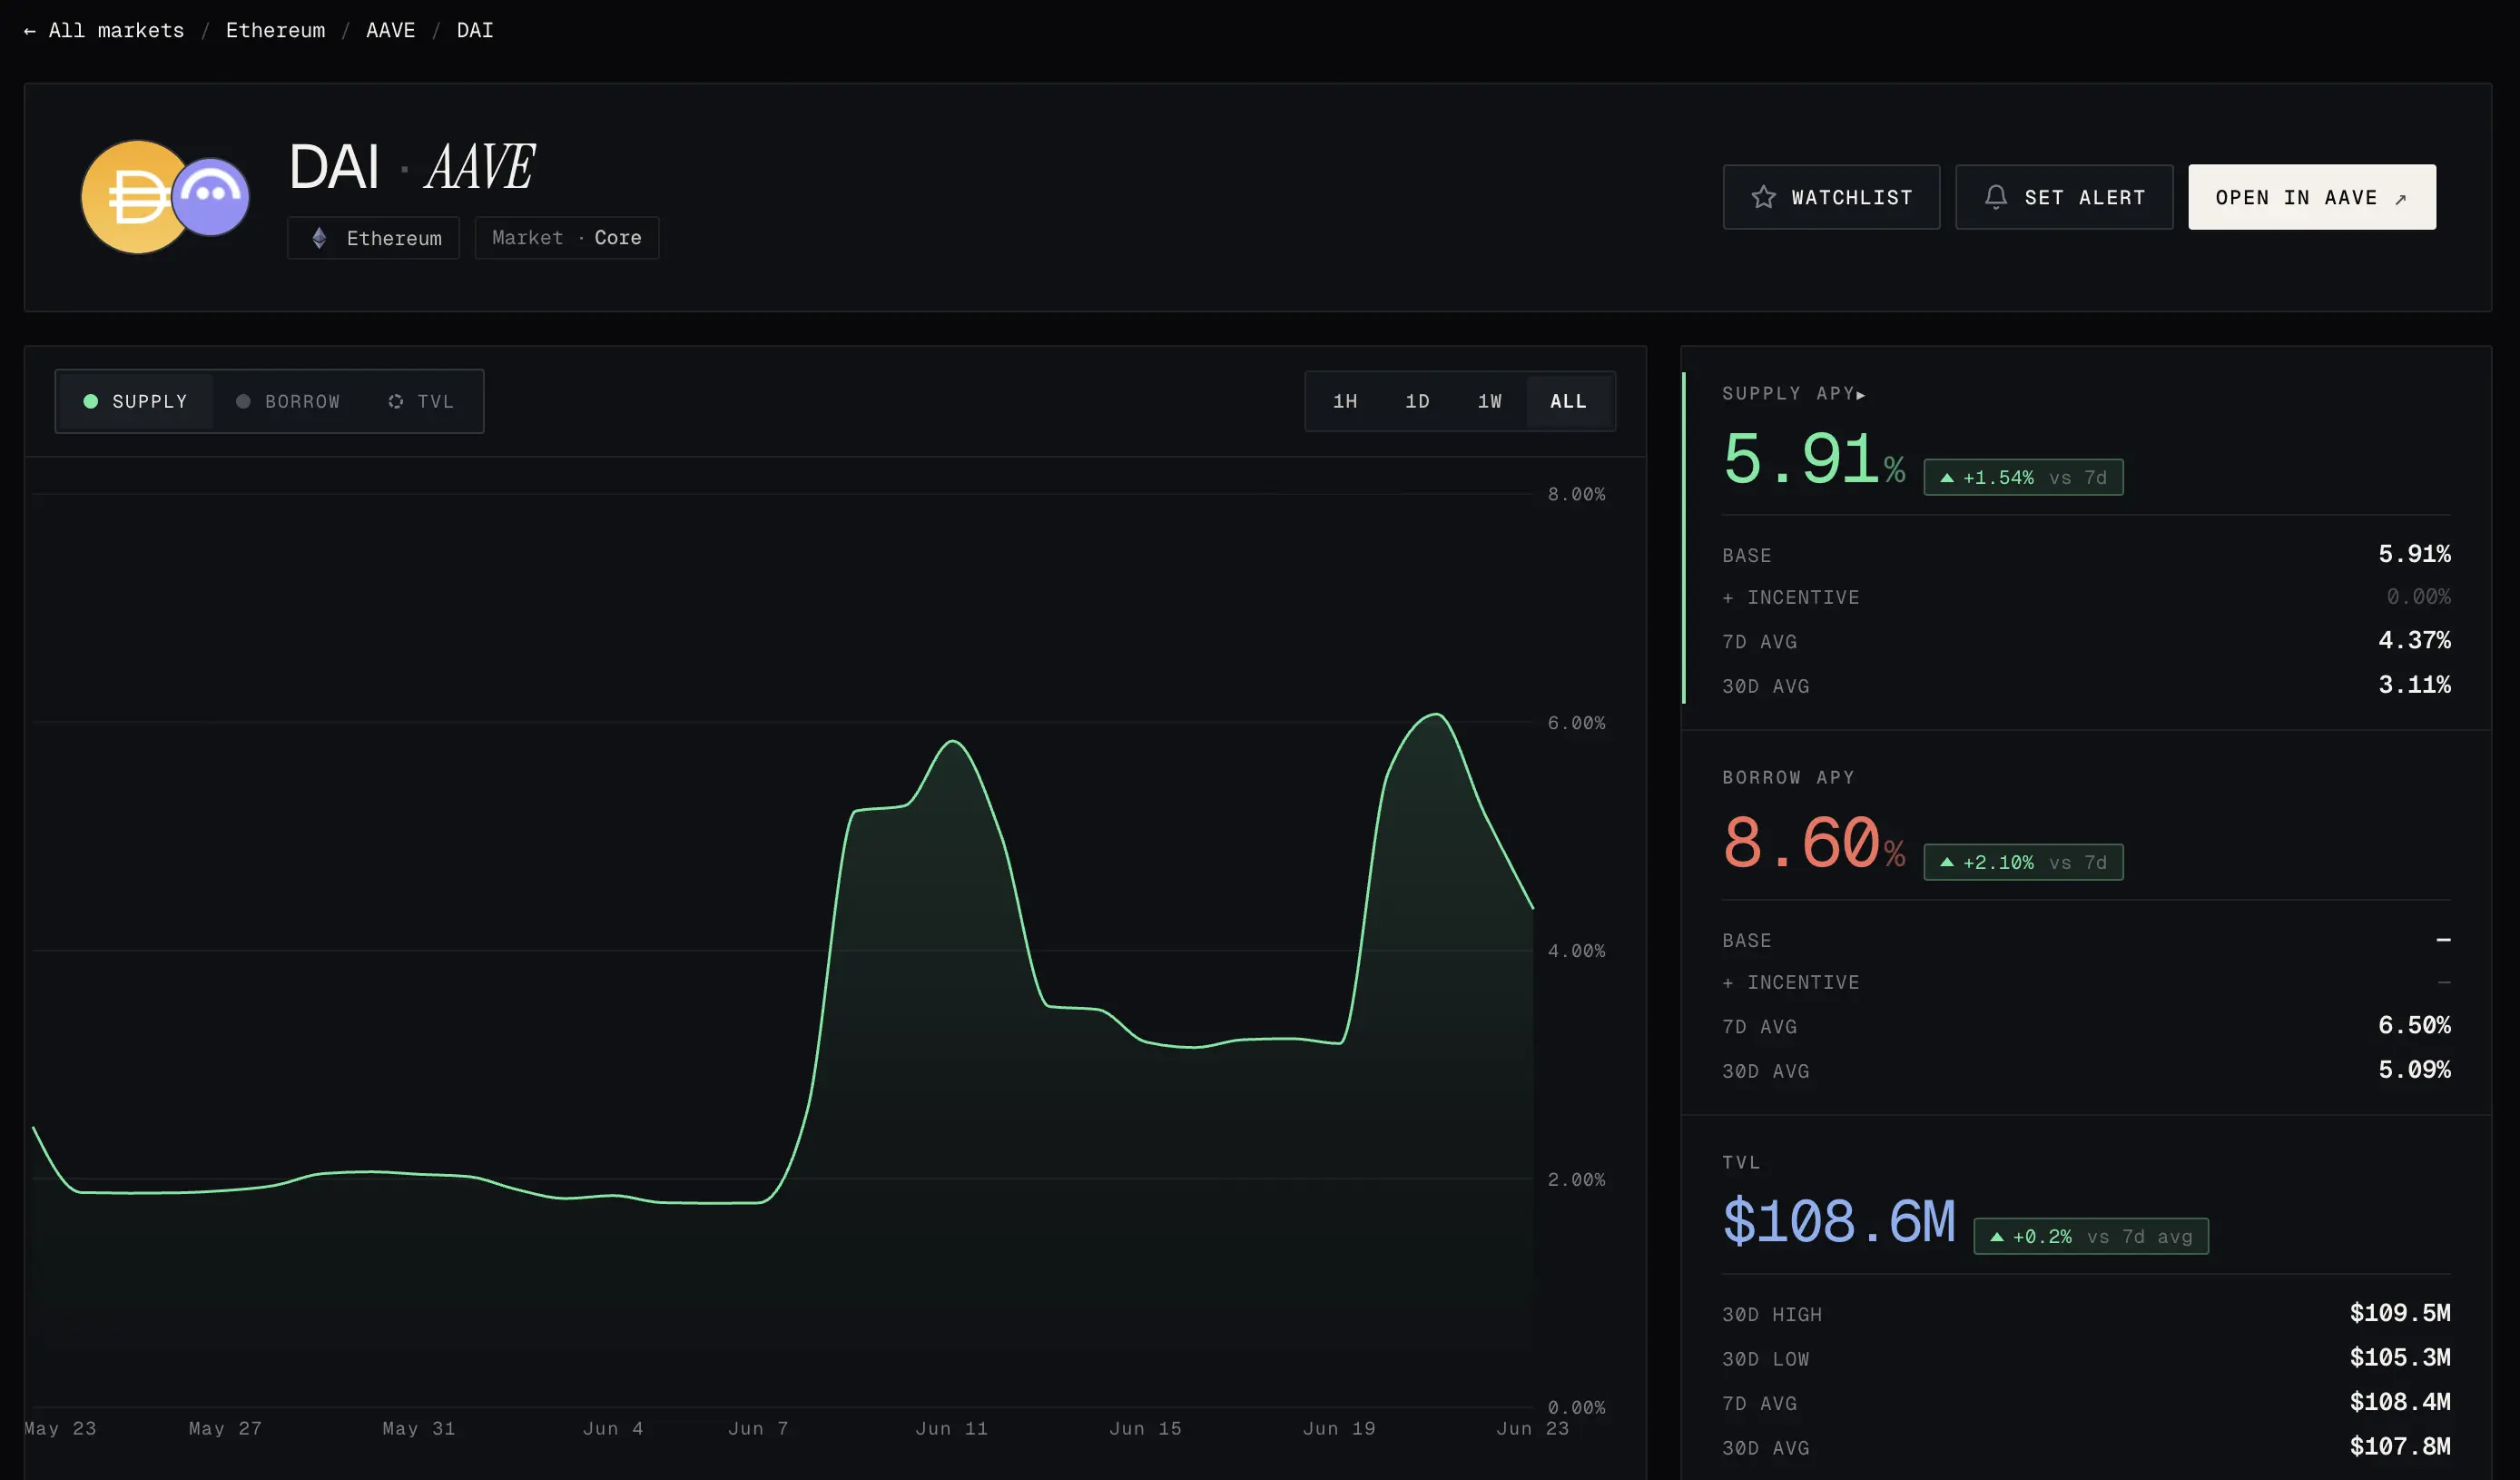
Task: Select the ALL time range
Action: [1568, 401]
